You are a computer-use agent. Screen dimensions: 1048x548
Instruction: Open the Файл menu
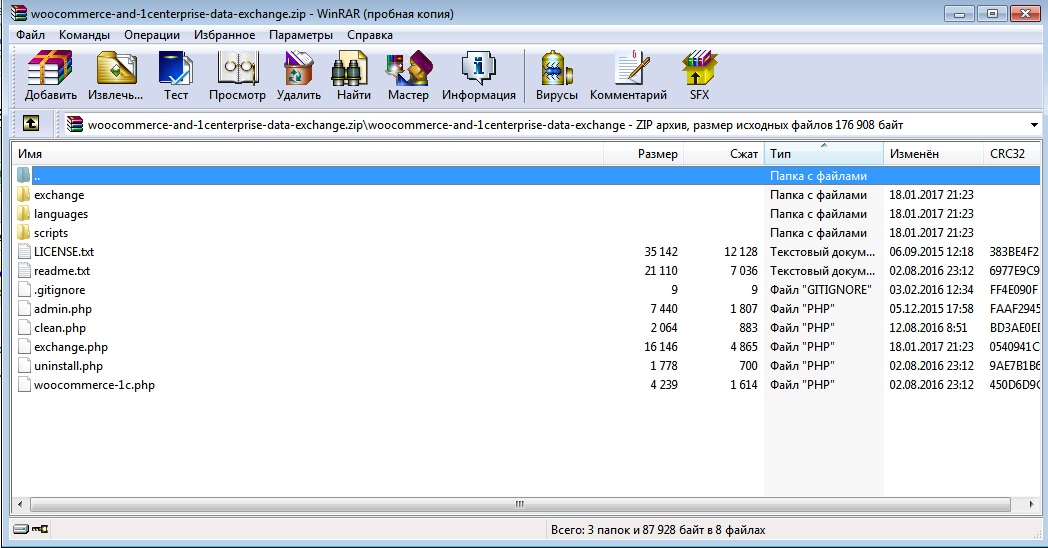pos(30,35)
